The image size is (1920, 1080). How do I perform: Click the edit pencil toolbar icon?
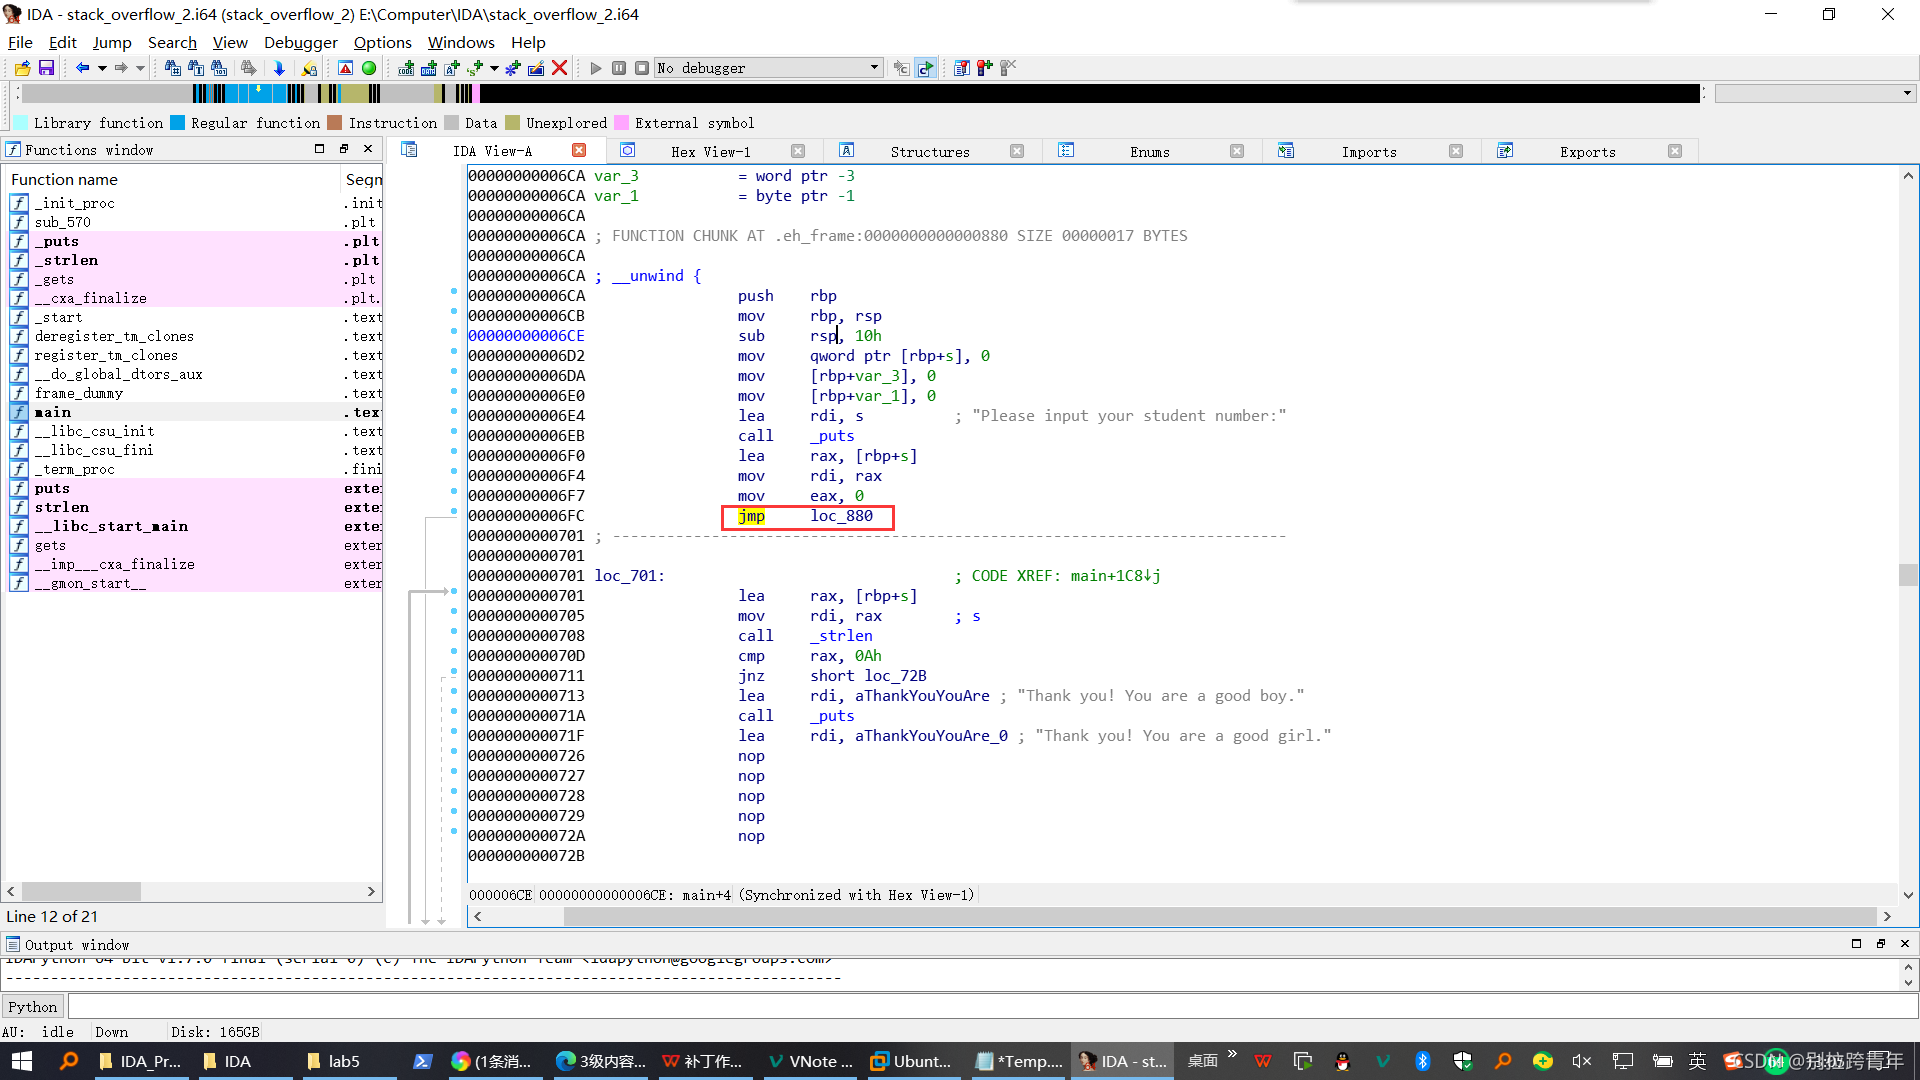point(536,68)
